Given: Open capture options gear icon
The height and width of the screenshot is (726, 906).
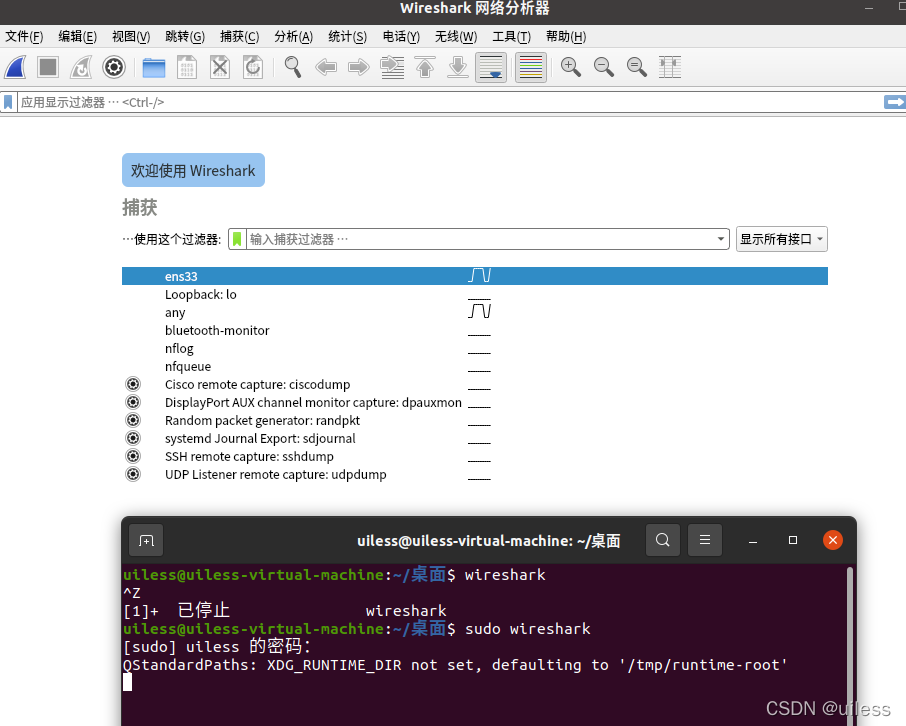Looking at the screenshot, I should [114, 68].
